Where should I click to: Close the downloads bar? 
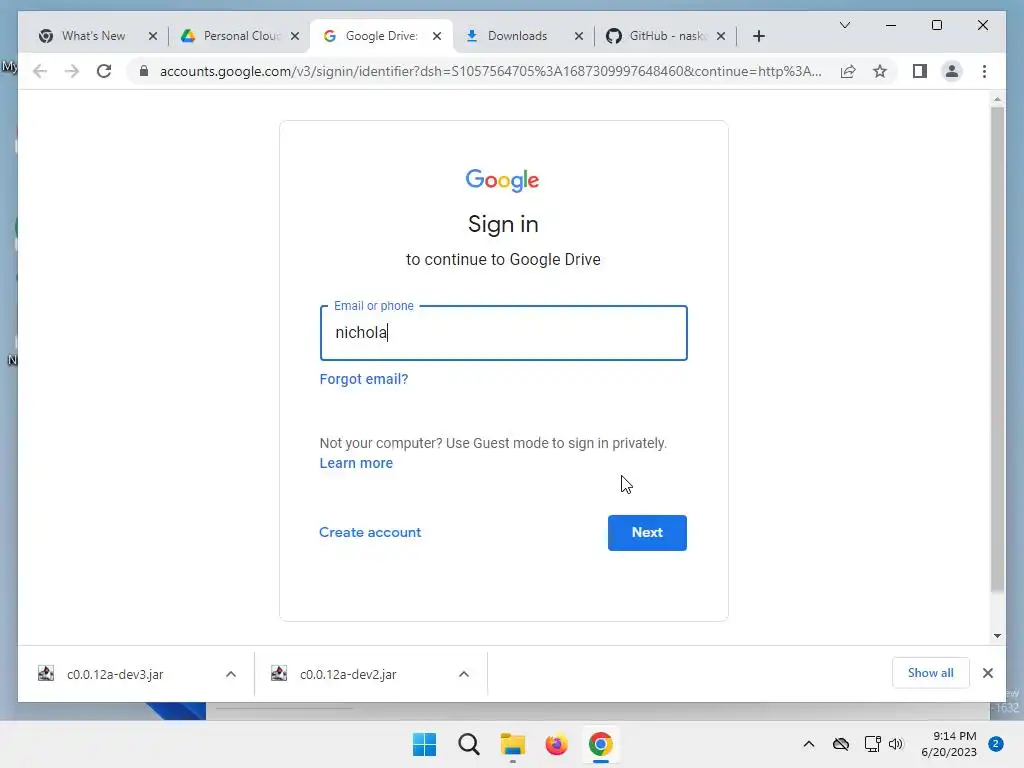coord(987,673)
